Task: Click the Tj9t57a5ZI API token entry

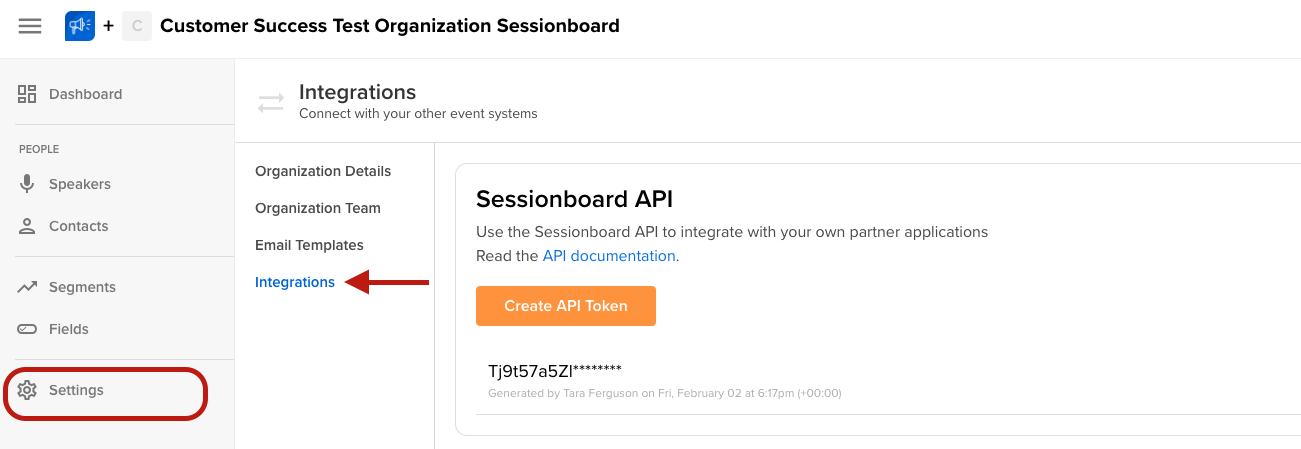Action: pos(555,371)
